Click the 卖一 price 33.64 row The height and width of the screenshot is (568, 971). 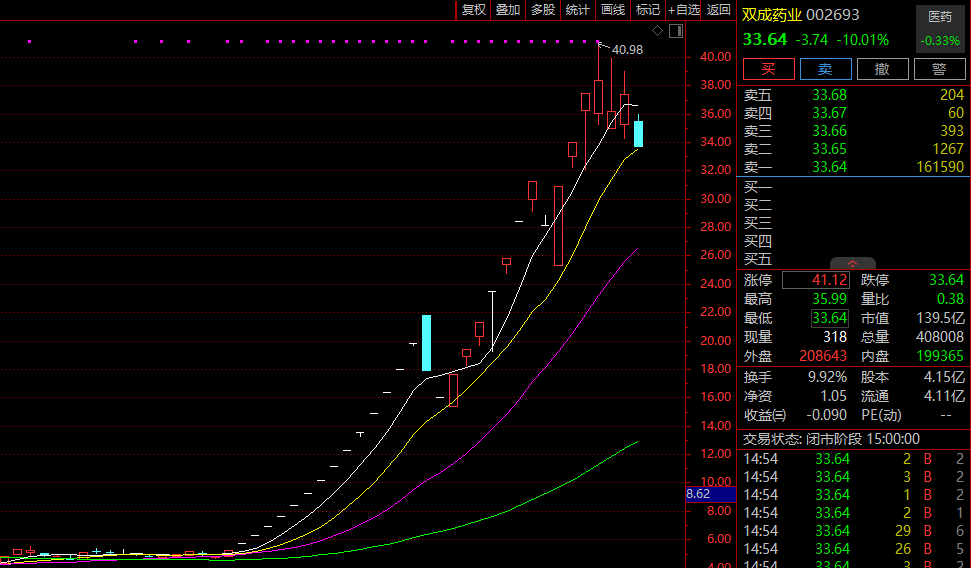829,167
